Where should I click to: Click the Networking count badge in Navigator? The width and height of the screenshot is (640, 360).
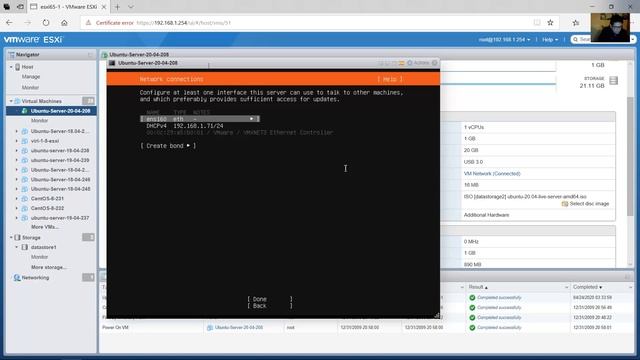pyautogui.click(x=88, y=278)
